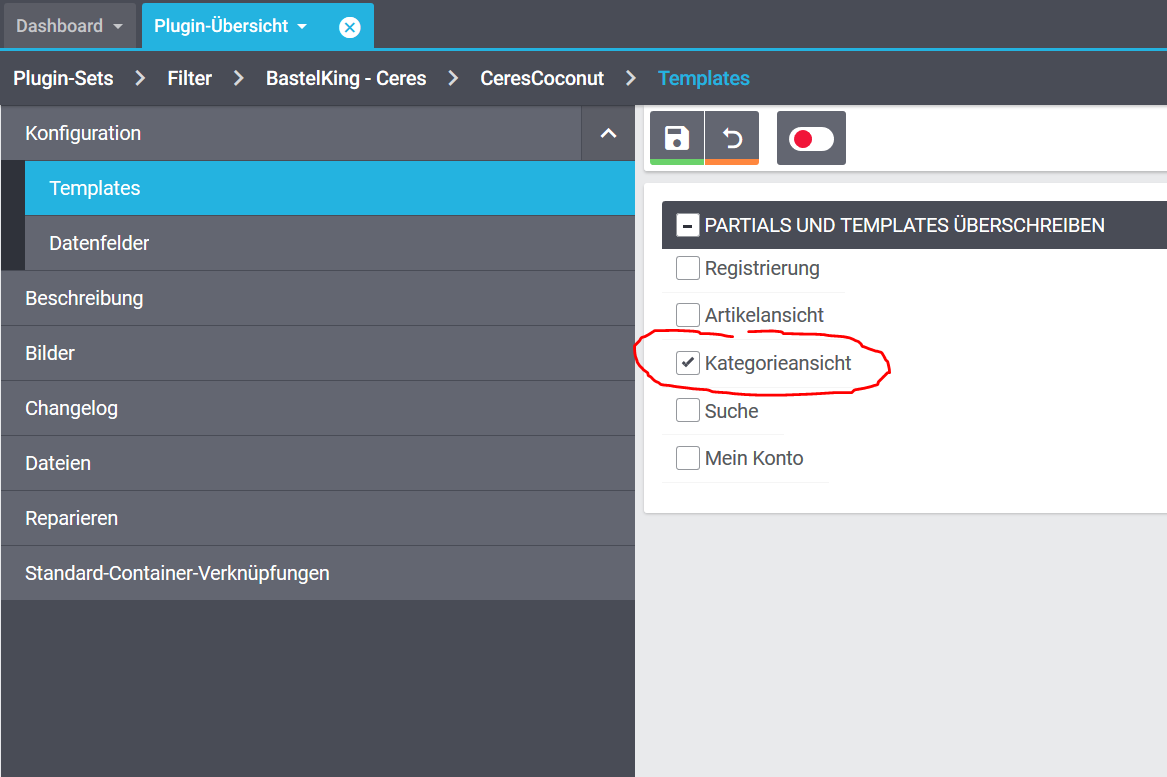Viewport: 1167px width, 777px height.
Task: Open the Beschreibung sidebar entry
Action: pyautogui.click(x=318, y=298)
